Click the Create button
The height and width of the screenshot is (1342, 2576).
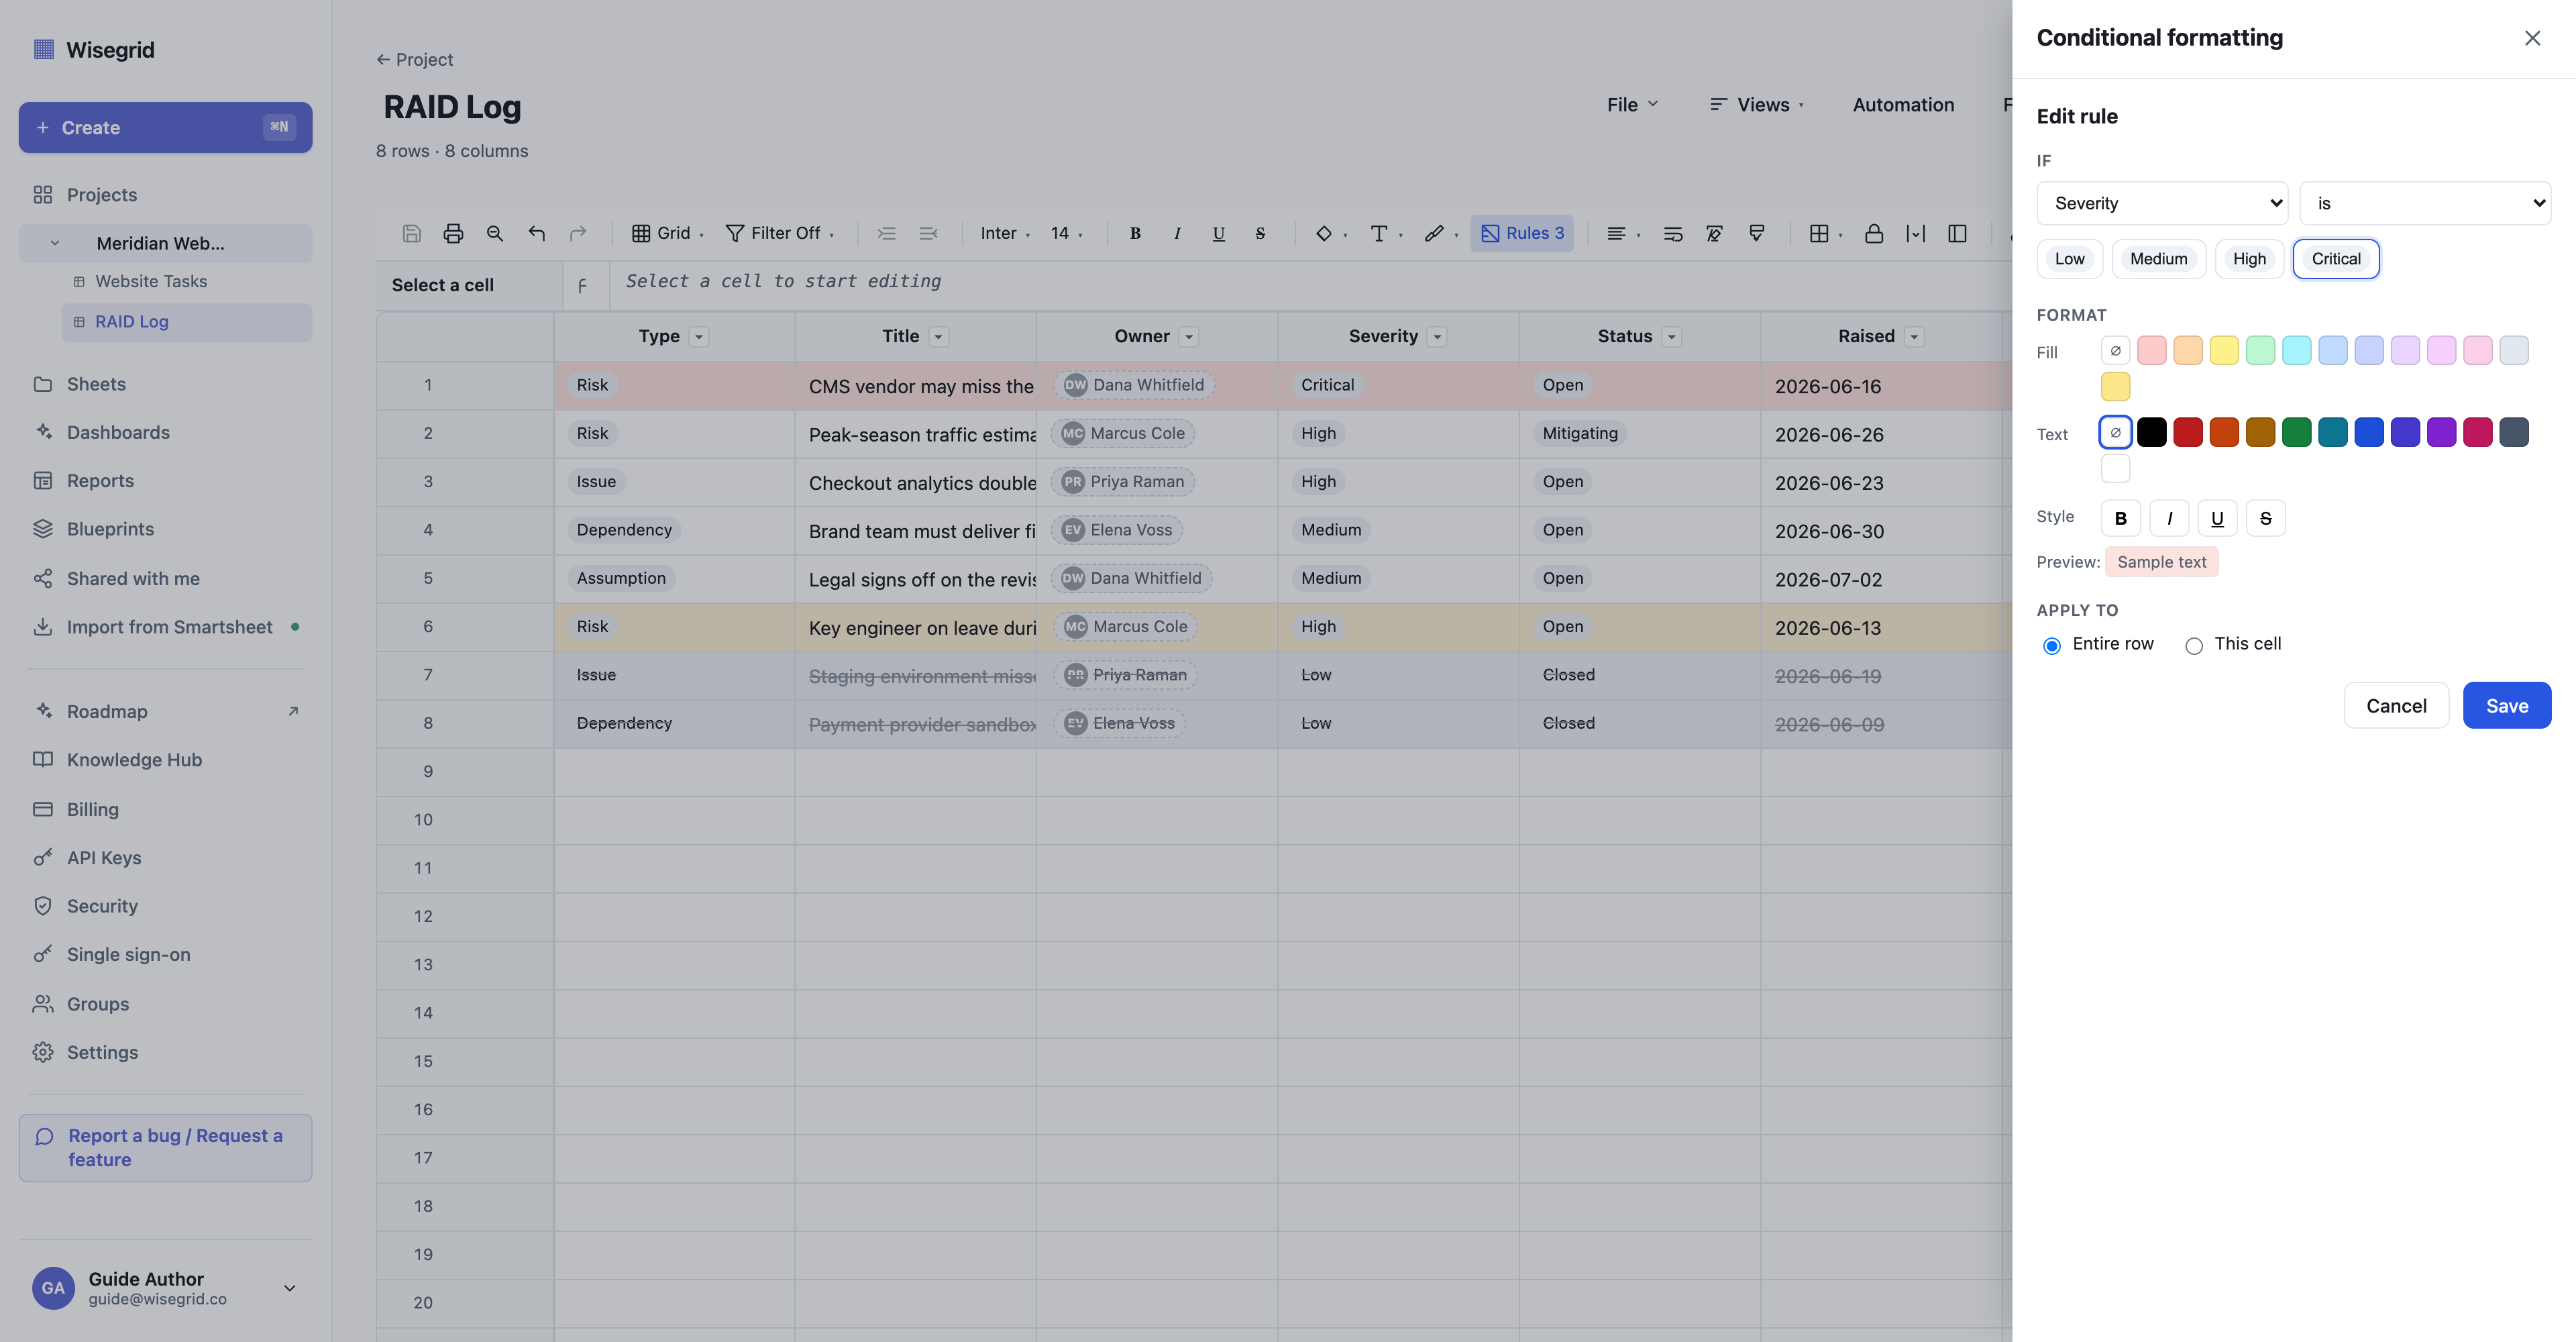(x=165, y=127)
